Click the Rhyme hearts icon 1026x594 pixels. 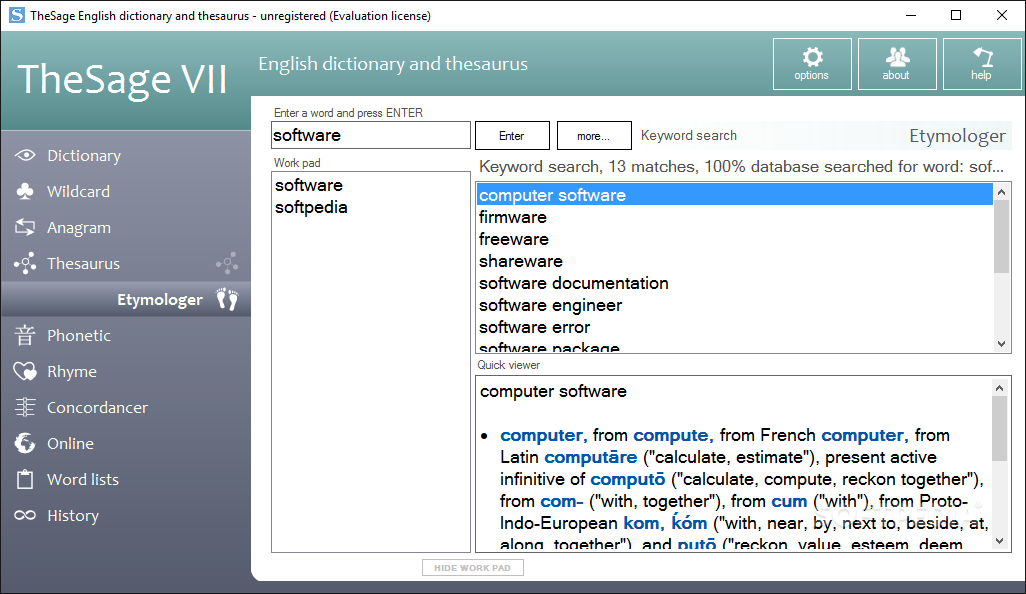pyautogui.click(x=25, y=372)
